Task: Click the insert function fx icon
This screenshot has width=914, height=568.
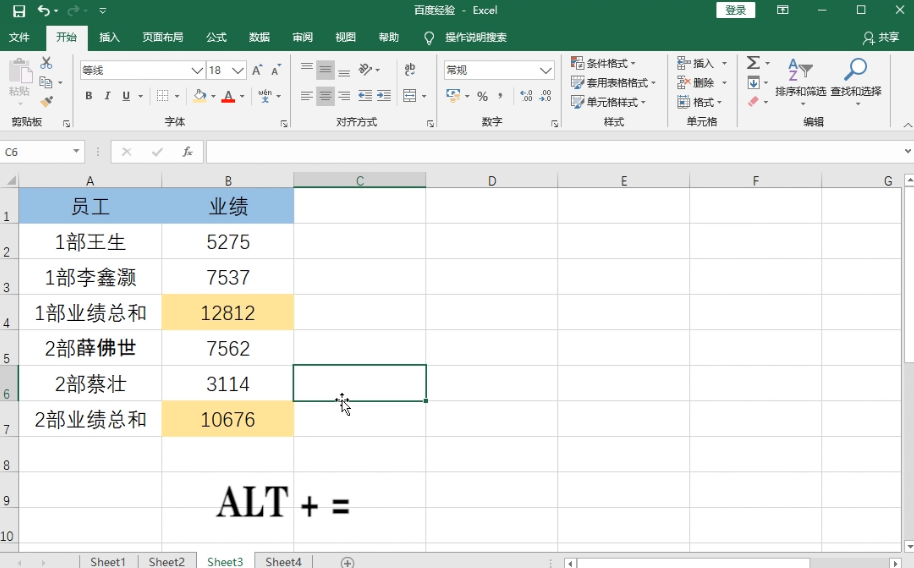Action: [187, 152]
